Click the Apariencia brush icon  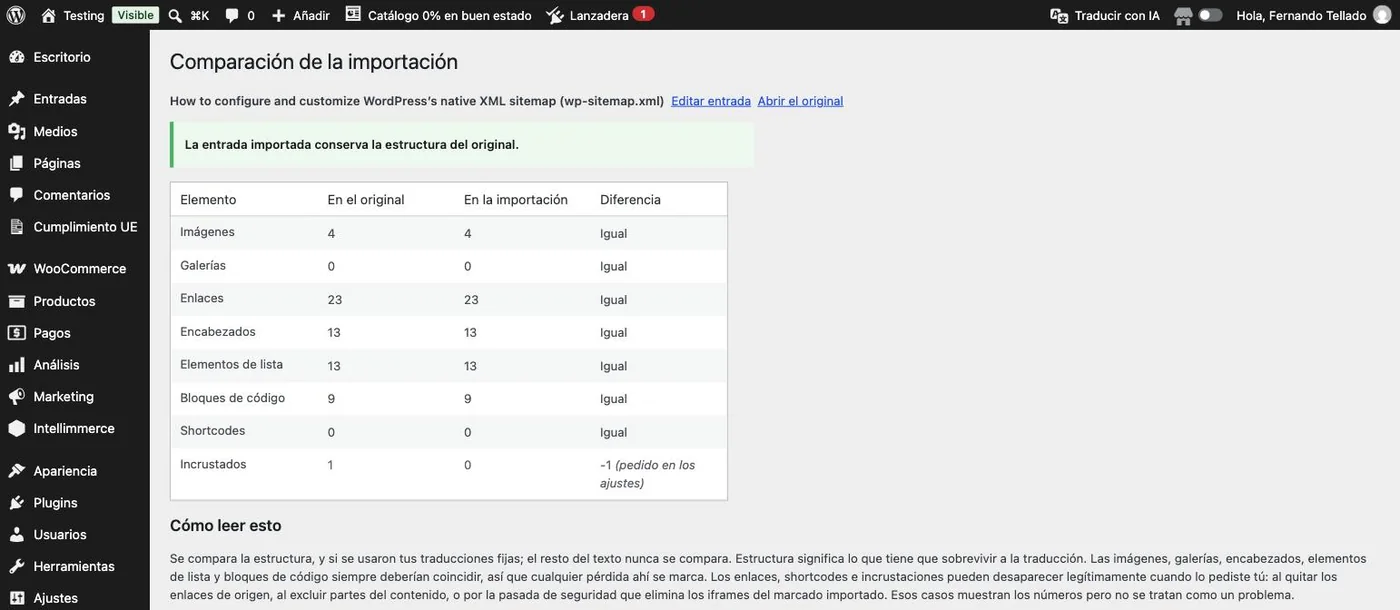tap(16, 471)
